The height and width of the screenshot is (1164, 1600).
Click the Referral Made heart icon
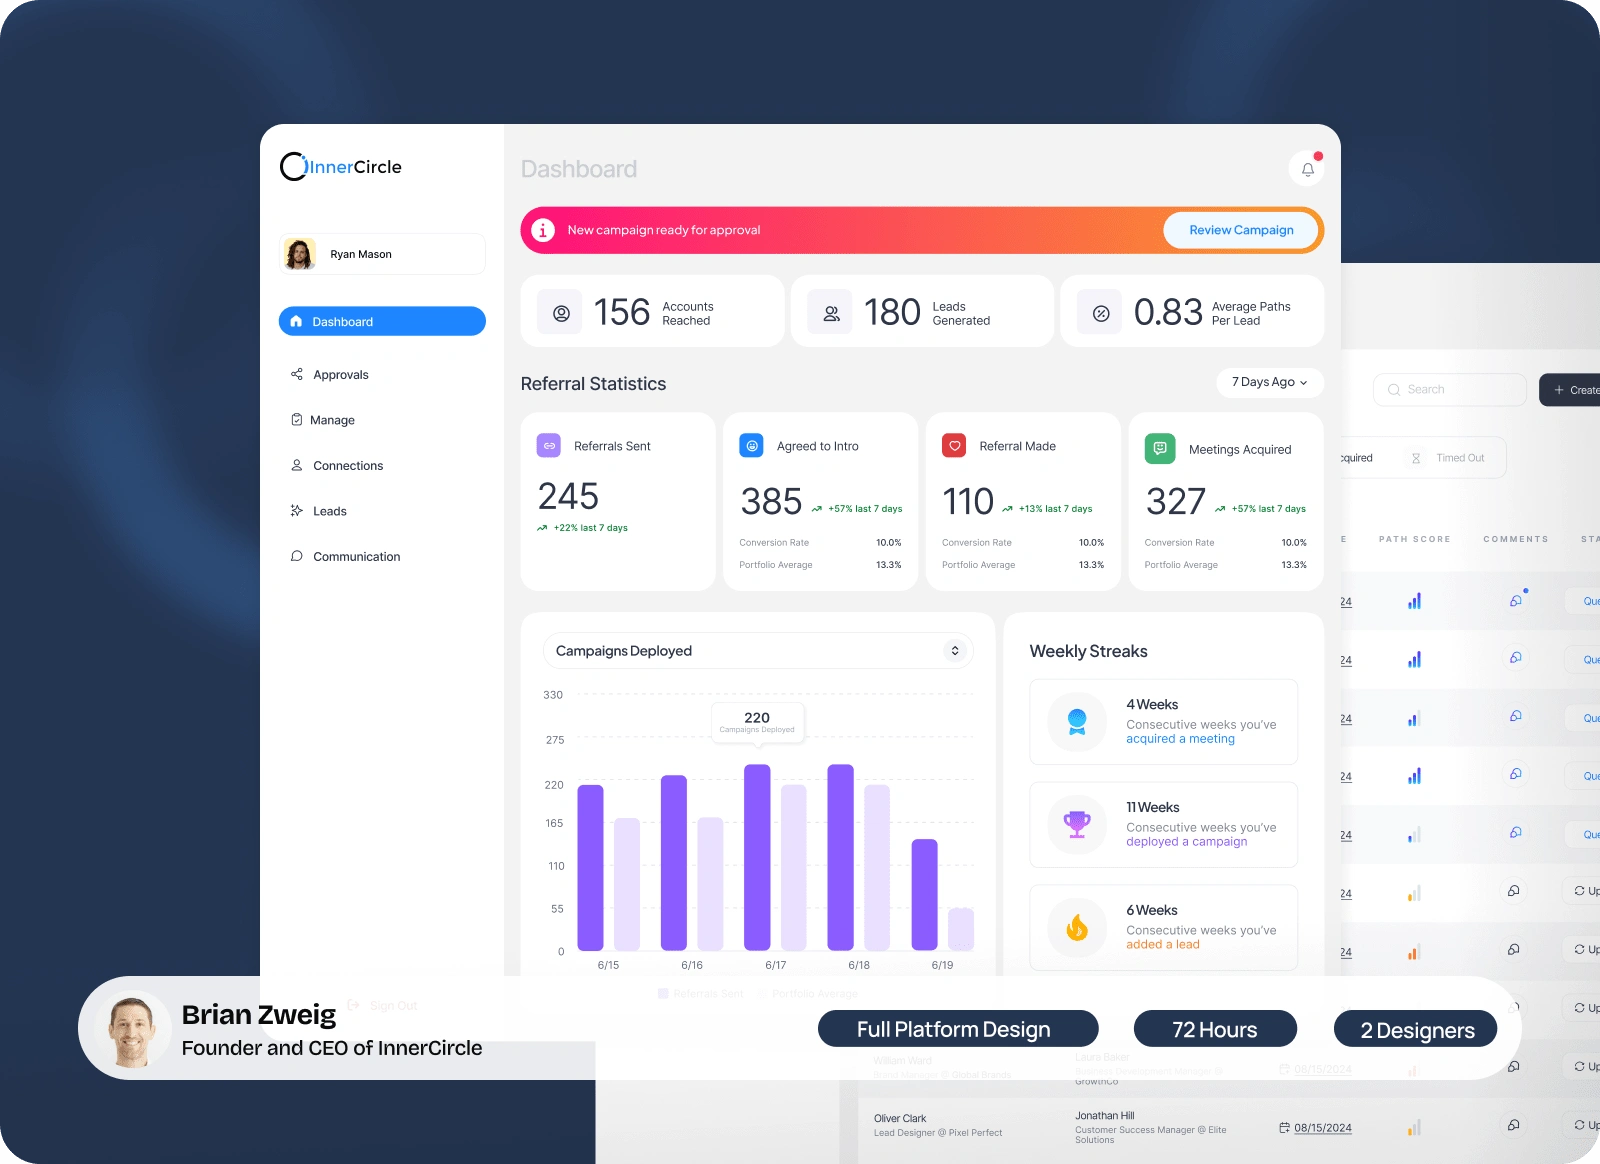click(954, 446)
